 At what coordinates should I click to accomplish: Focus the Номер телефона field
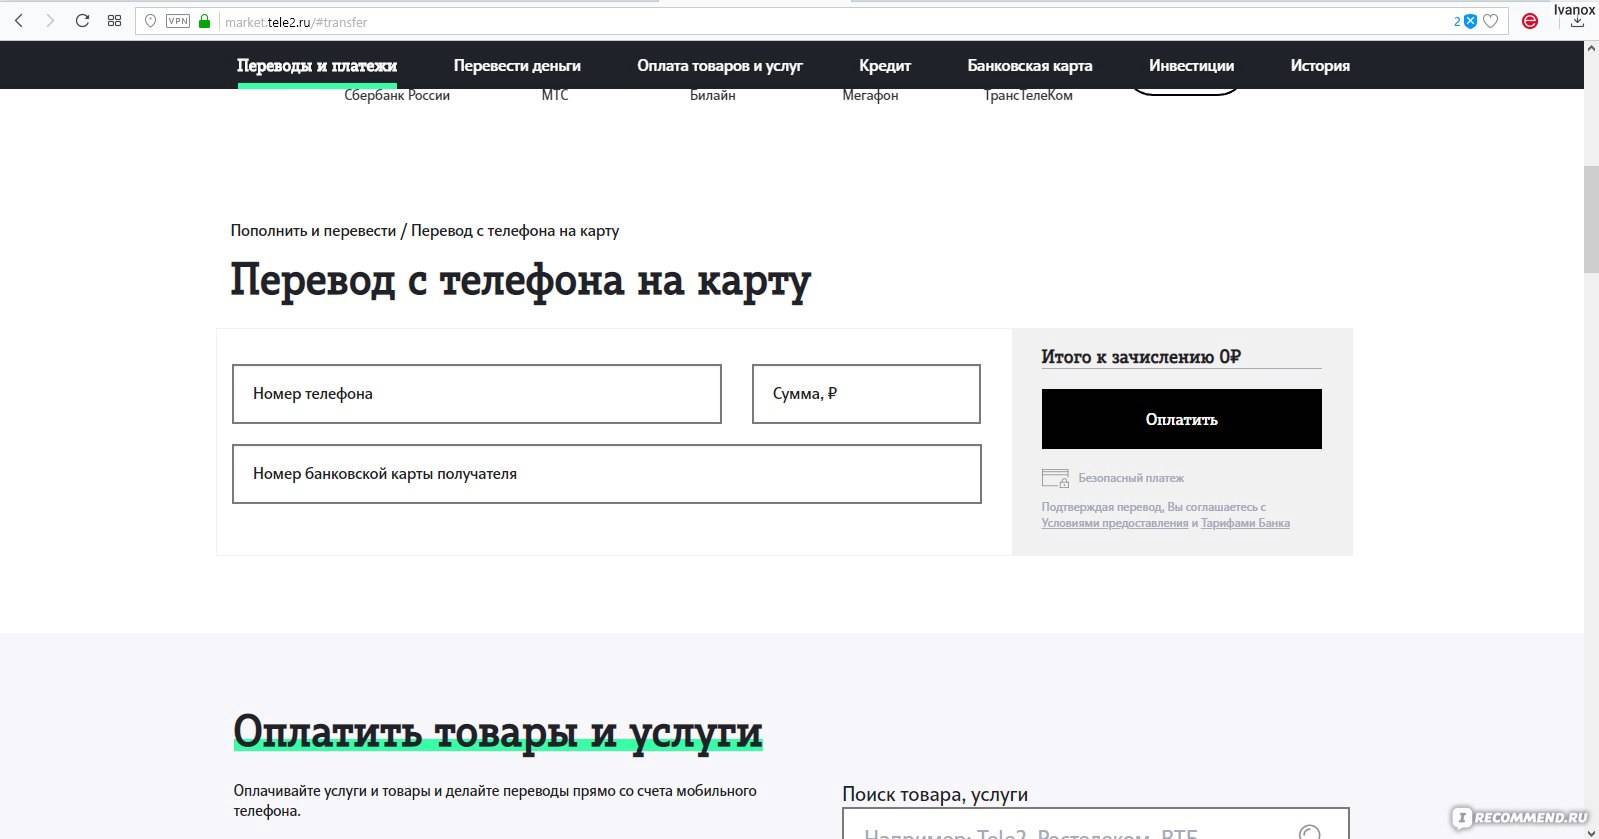477,394
